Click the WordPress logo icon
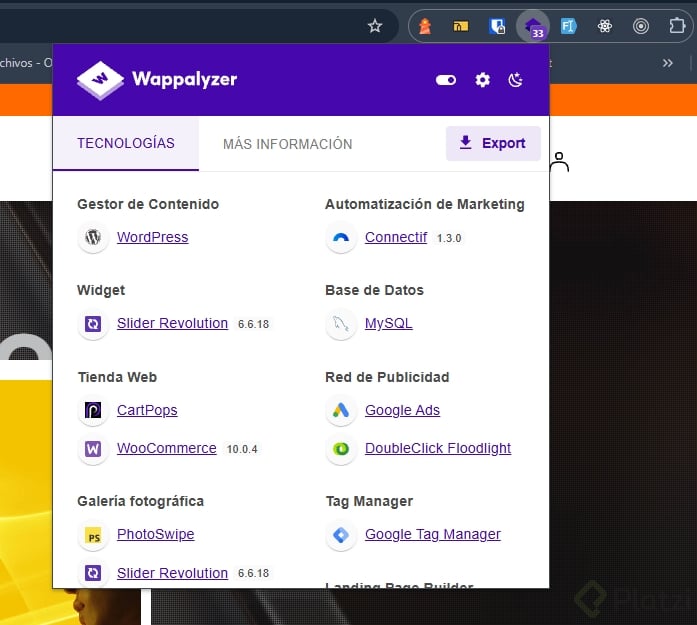This screenshot has height=625, width=697. point(93,237)
